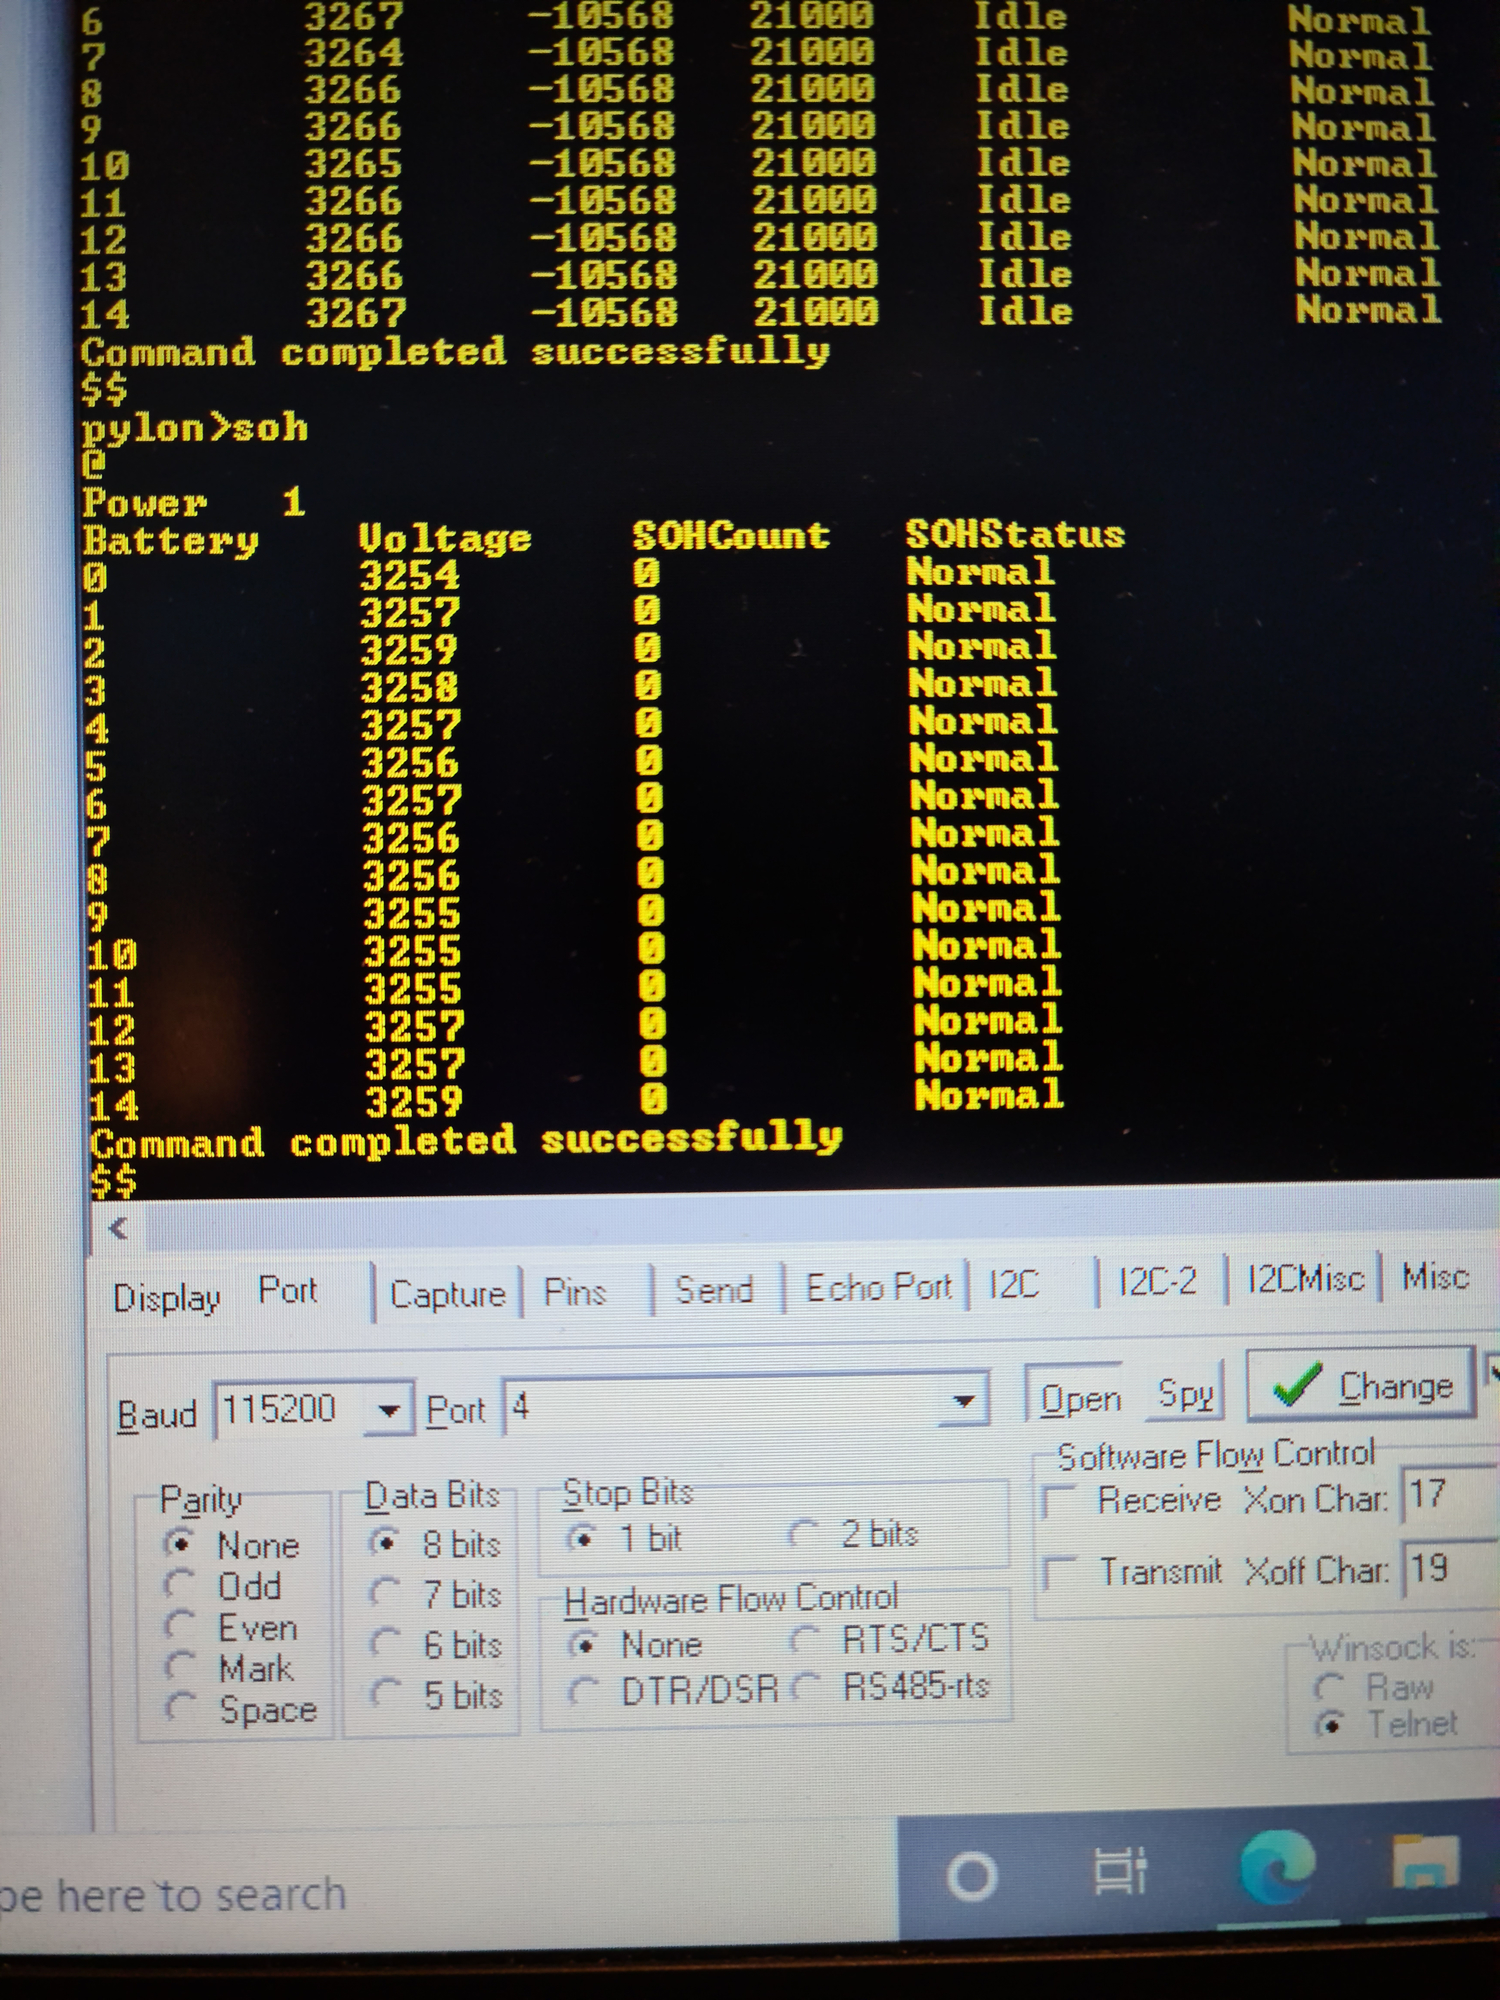Select 1 bit stop bits
Viewport: 1500px width, 2000px height.
pos(625,1538)
